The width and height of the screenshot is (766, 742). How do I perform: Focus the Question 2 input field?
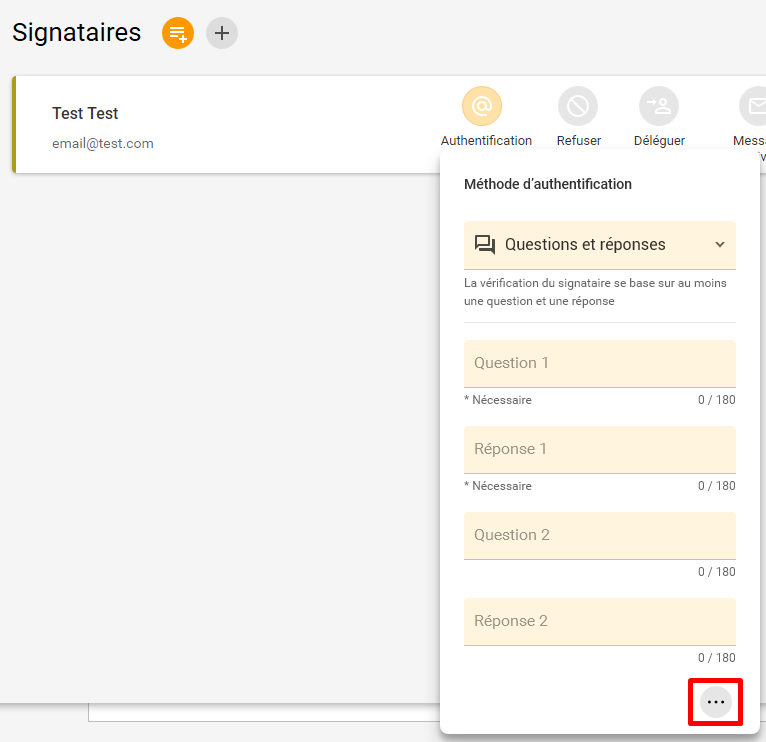click(x=600, y=535)
